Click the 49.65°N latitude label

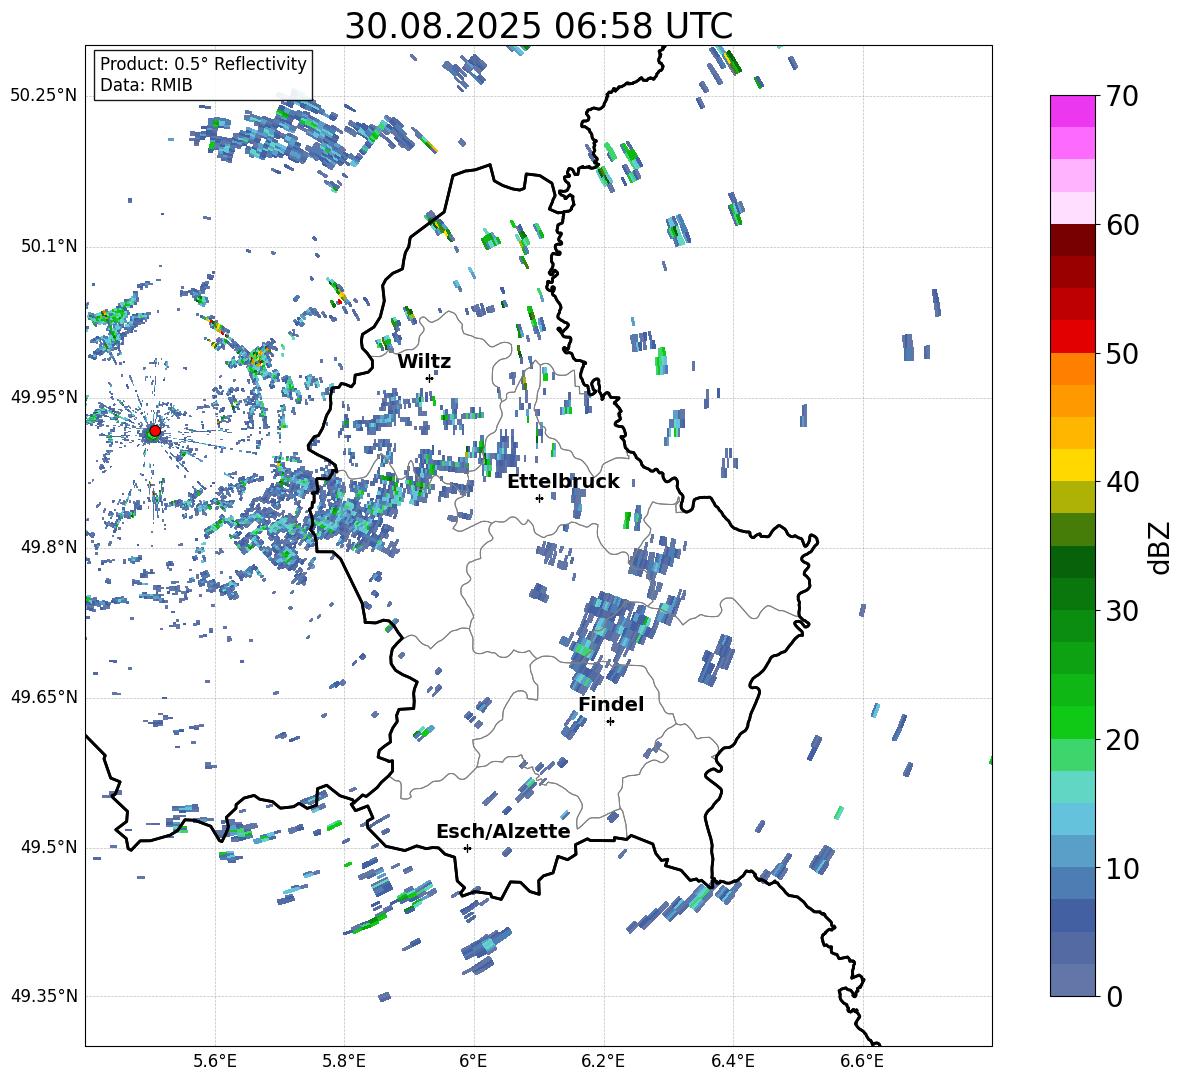click(x=44, y=697)
